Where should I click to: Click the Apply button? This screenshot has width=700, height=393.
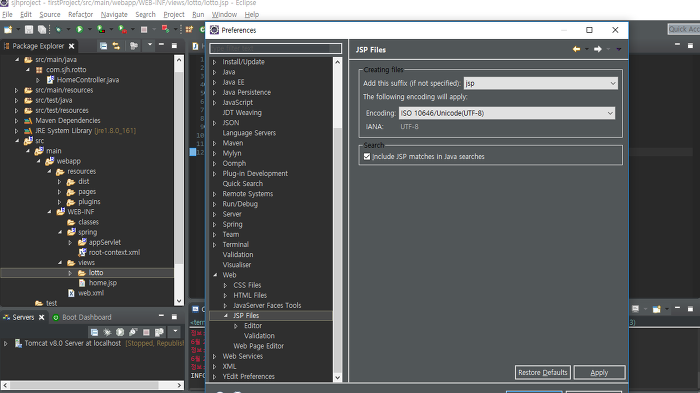click(599, 372)
